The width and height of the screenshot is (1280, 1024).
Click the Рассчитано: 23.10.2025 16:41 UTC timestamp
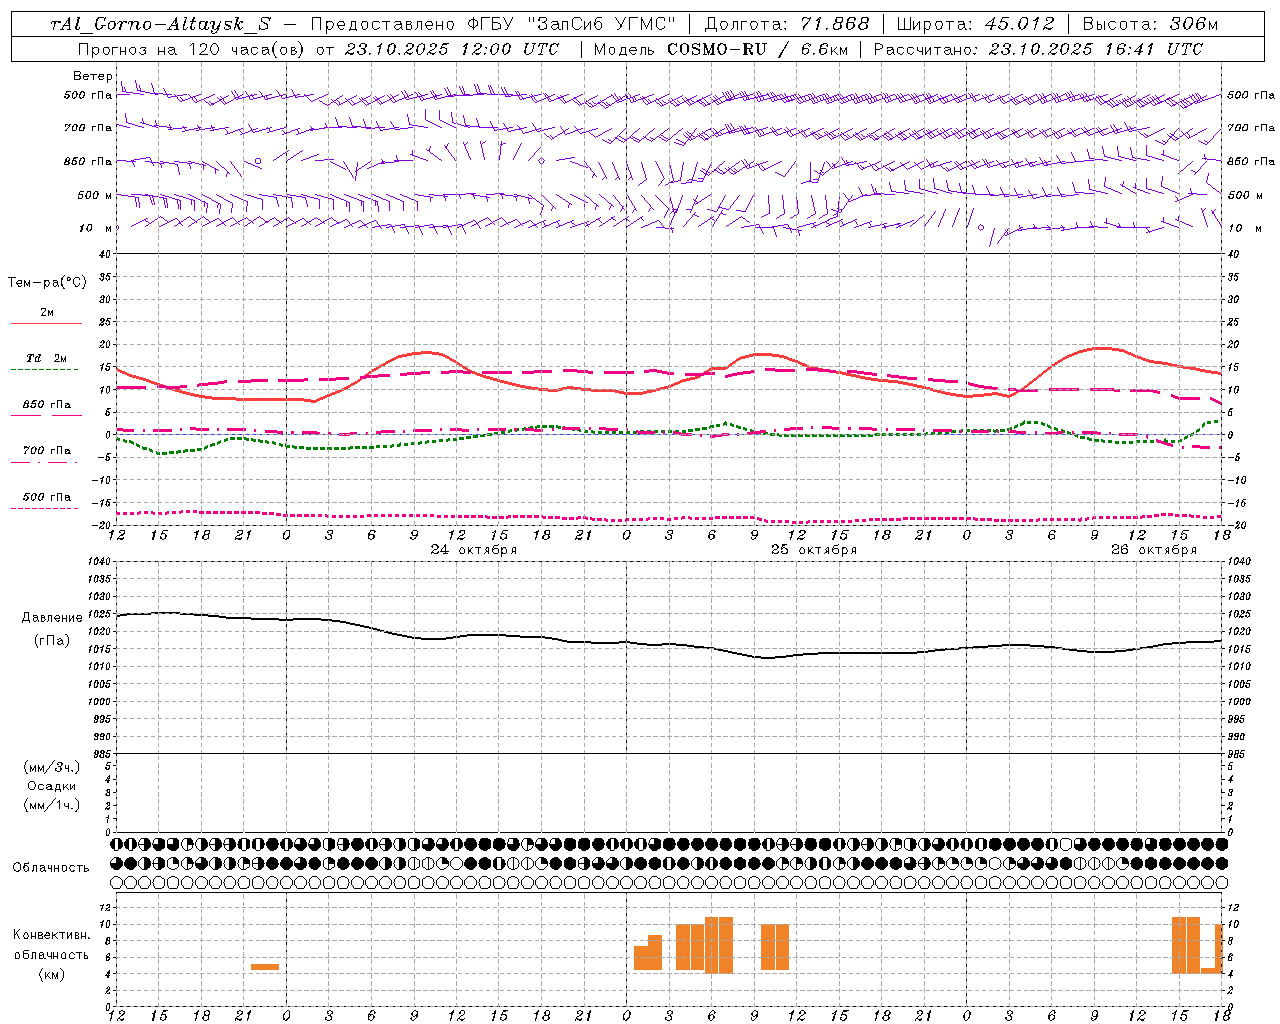(x=1038, y=49)
